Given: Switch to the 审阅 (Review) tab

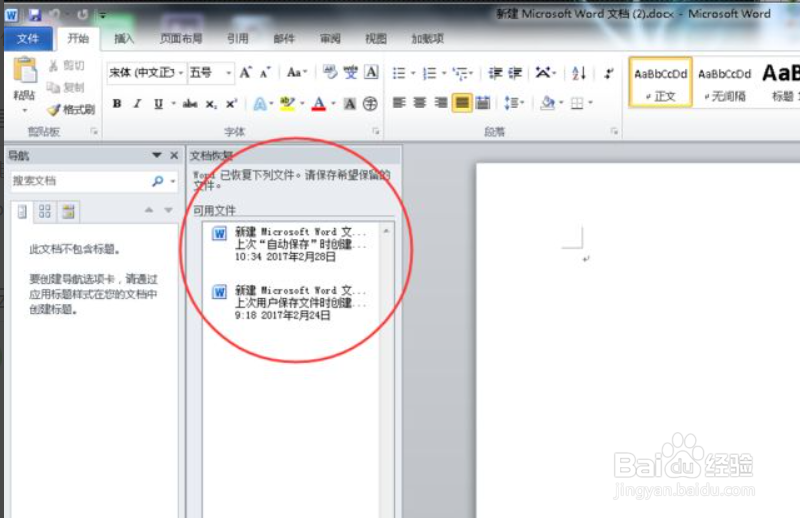Looking at the screenshot, I should point(330,39).
